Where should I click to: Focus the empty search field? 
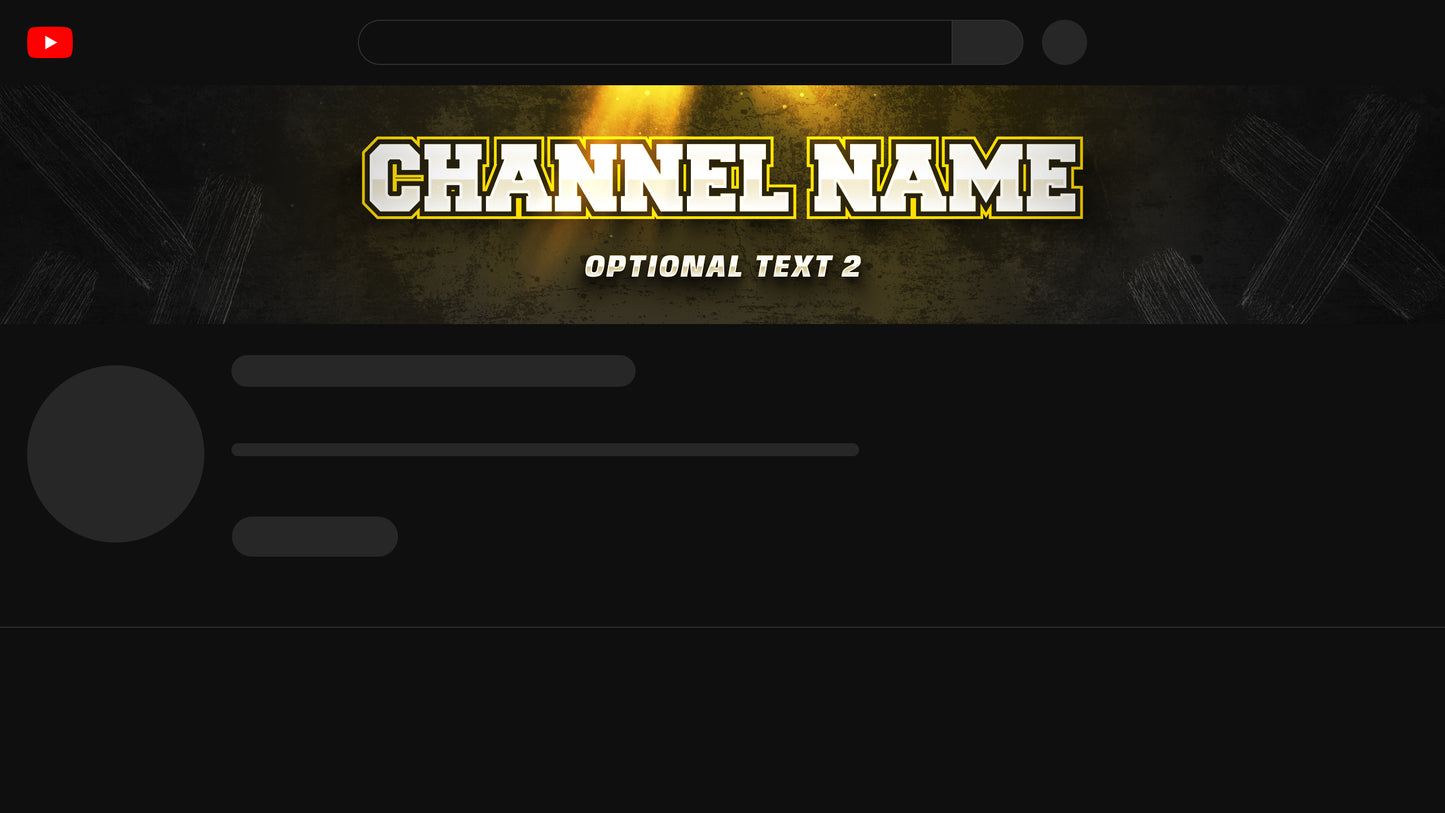point(655,42)
